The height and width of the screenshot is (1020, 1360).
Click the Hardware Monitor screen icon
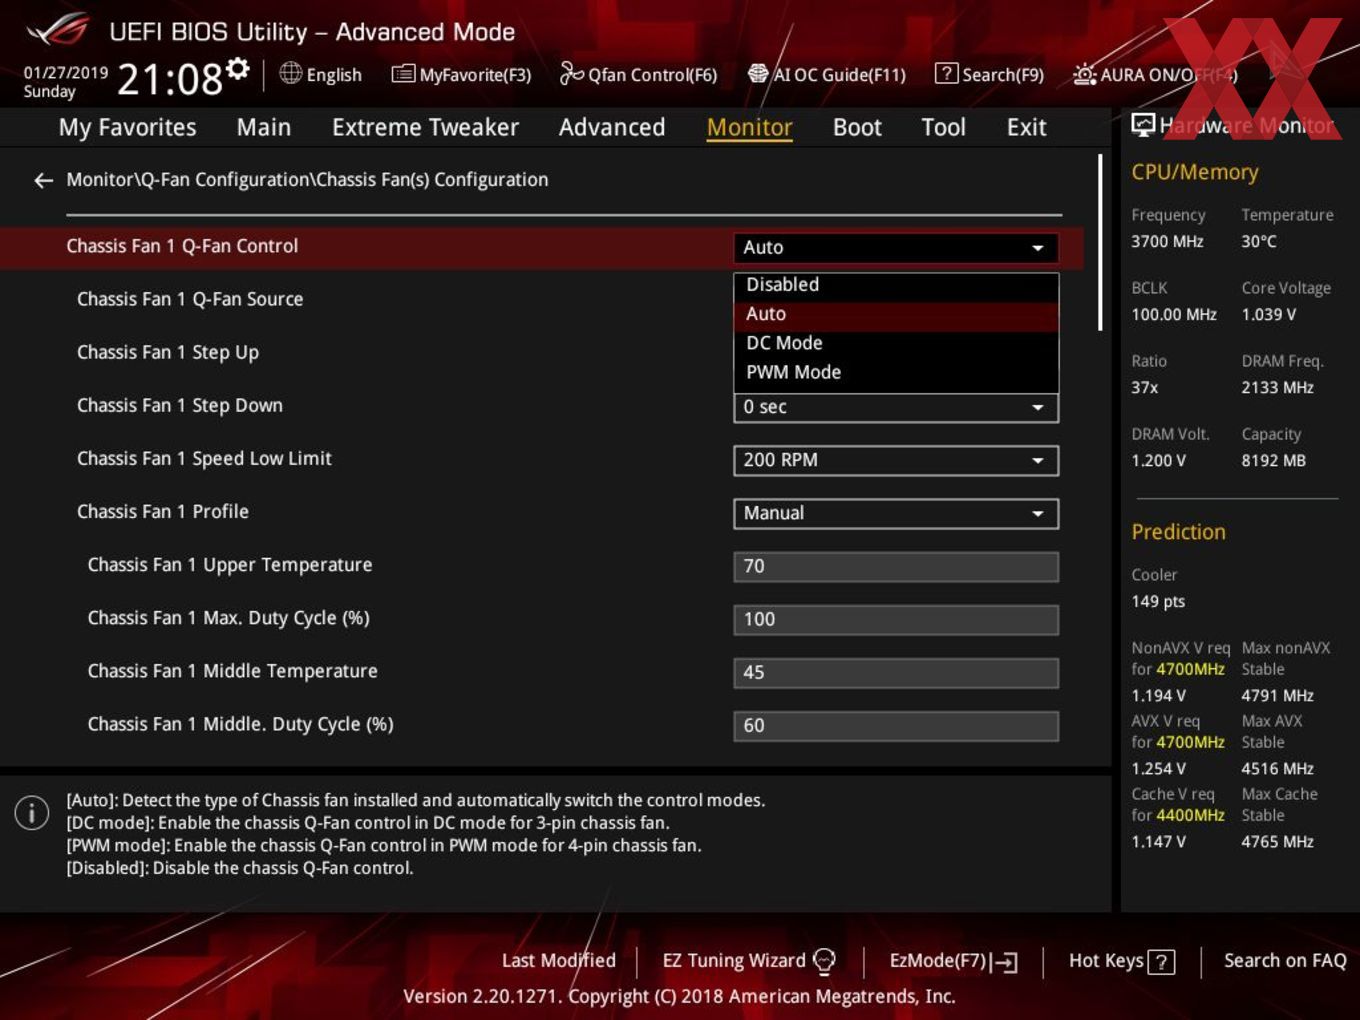(1142, 125)
